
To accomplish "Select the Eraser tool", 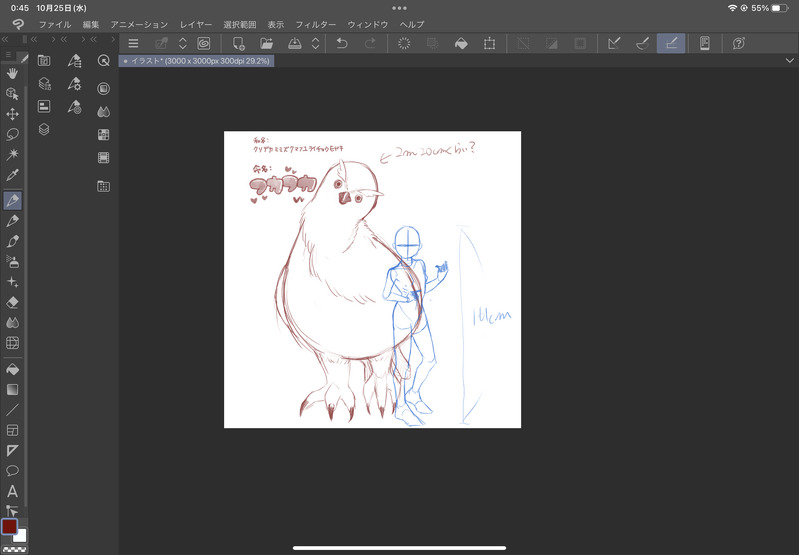I will (13, 302).
